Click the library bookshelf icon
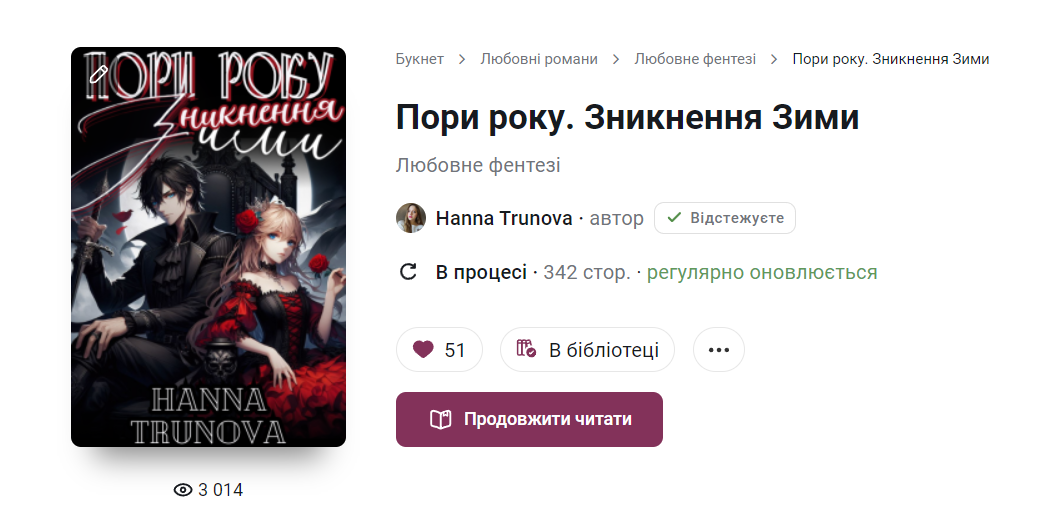Screen dimensions: 1046x517 click(526, 349)
